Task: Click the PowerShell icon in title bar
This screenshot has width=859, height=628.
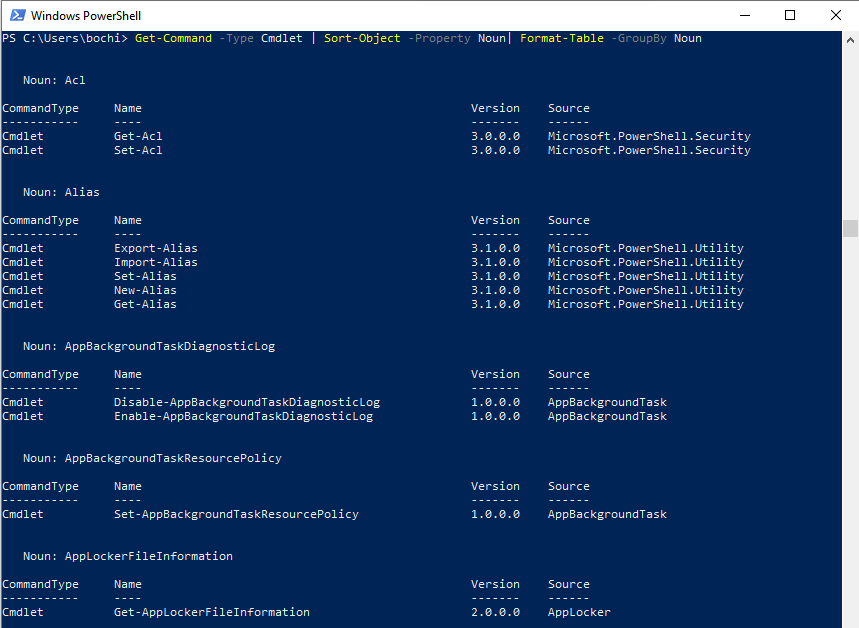Action: (18, 15)
